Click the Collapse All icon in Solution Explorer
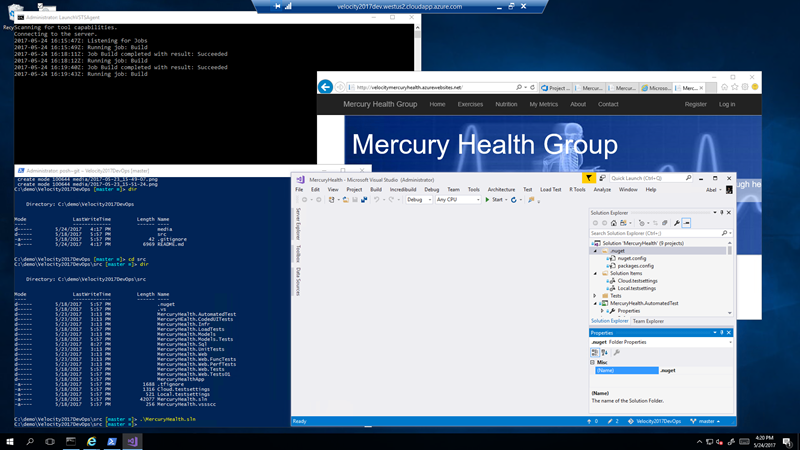The height and width of the screenshot is (450, 800). (x=664, y=223)
